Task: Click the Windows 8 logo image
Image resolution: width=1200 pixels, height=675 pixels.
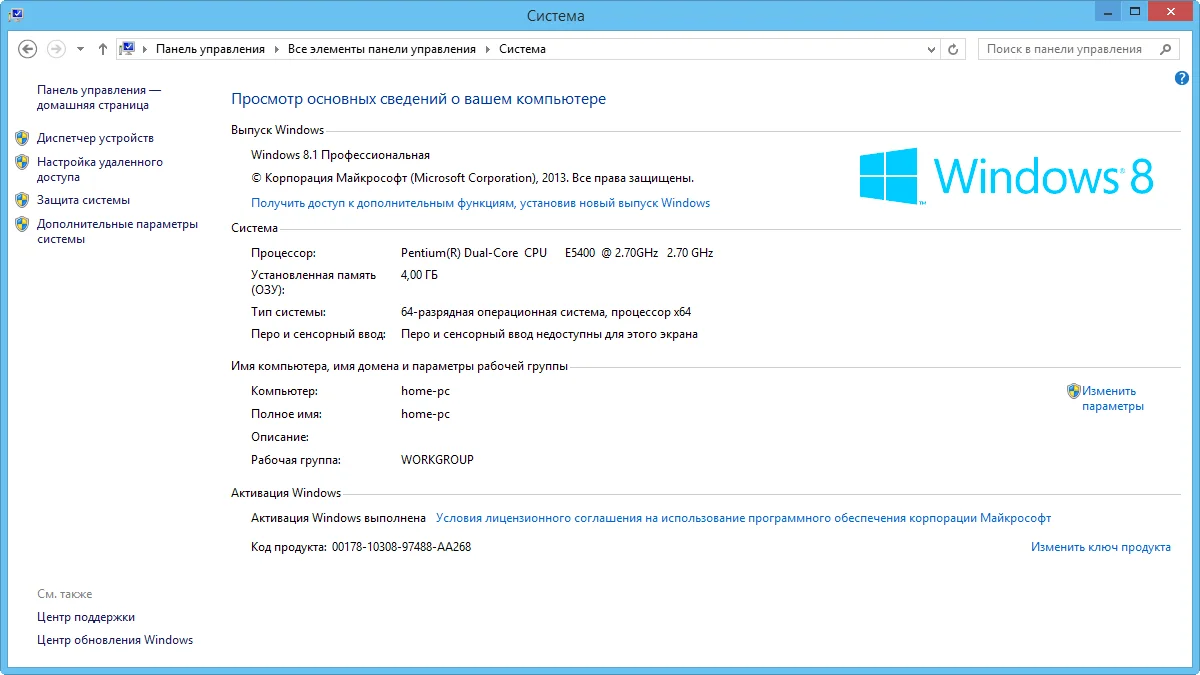Action: [1007, 176]
